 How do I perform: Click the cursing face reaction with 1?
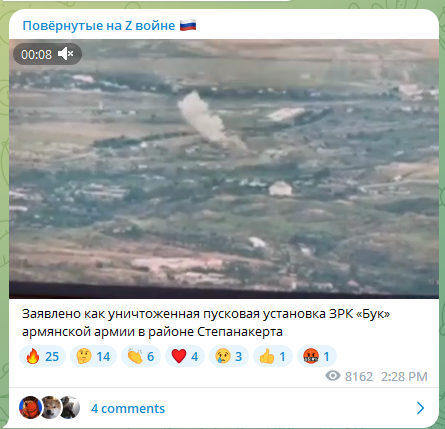click(317, 356)
